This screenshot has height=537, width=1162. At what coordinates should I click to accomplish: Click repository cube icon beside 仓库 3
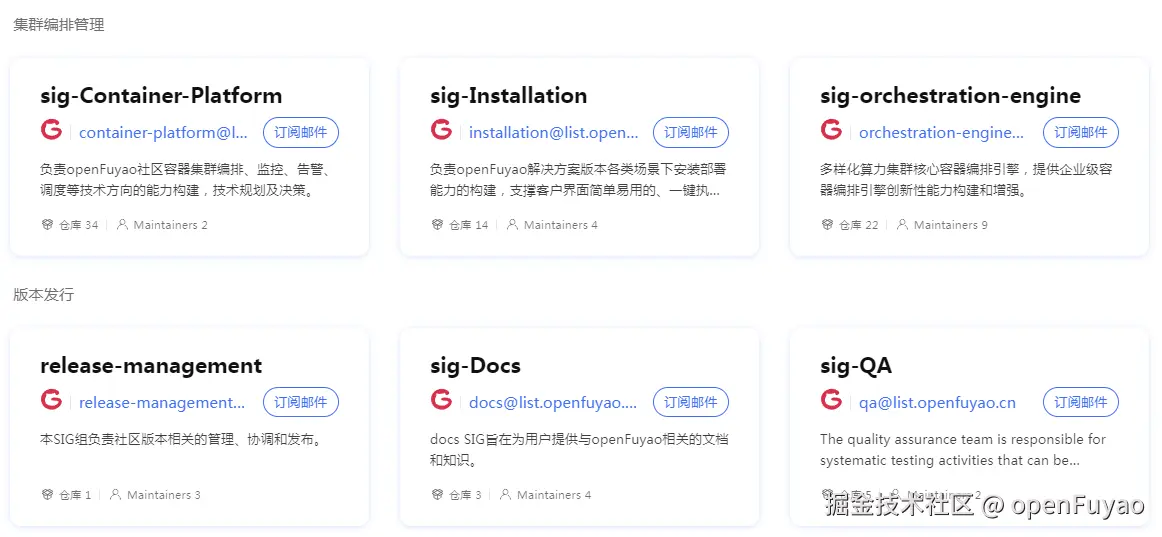point(436,494)
